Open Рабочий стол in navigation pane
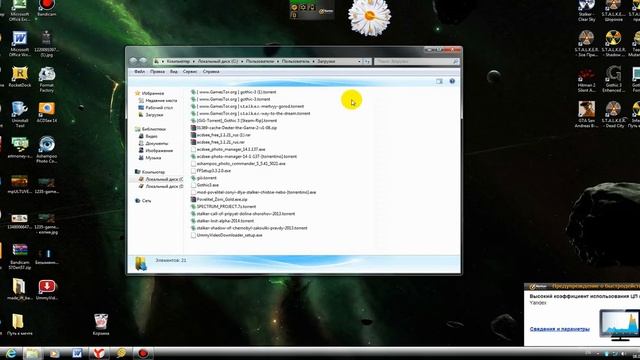This screenshot has height=360, width=640. pyautogui.click(x=159, y=108)
